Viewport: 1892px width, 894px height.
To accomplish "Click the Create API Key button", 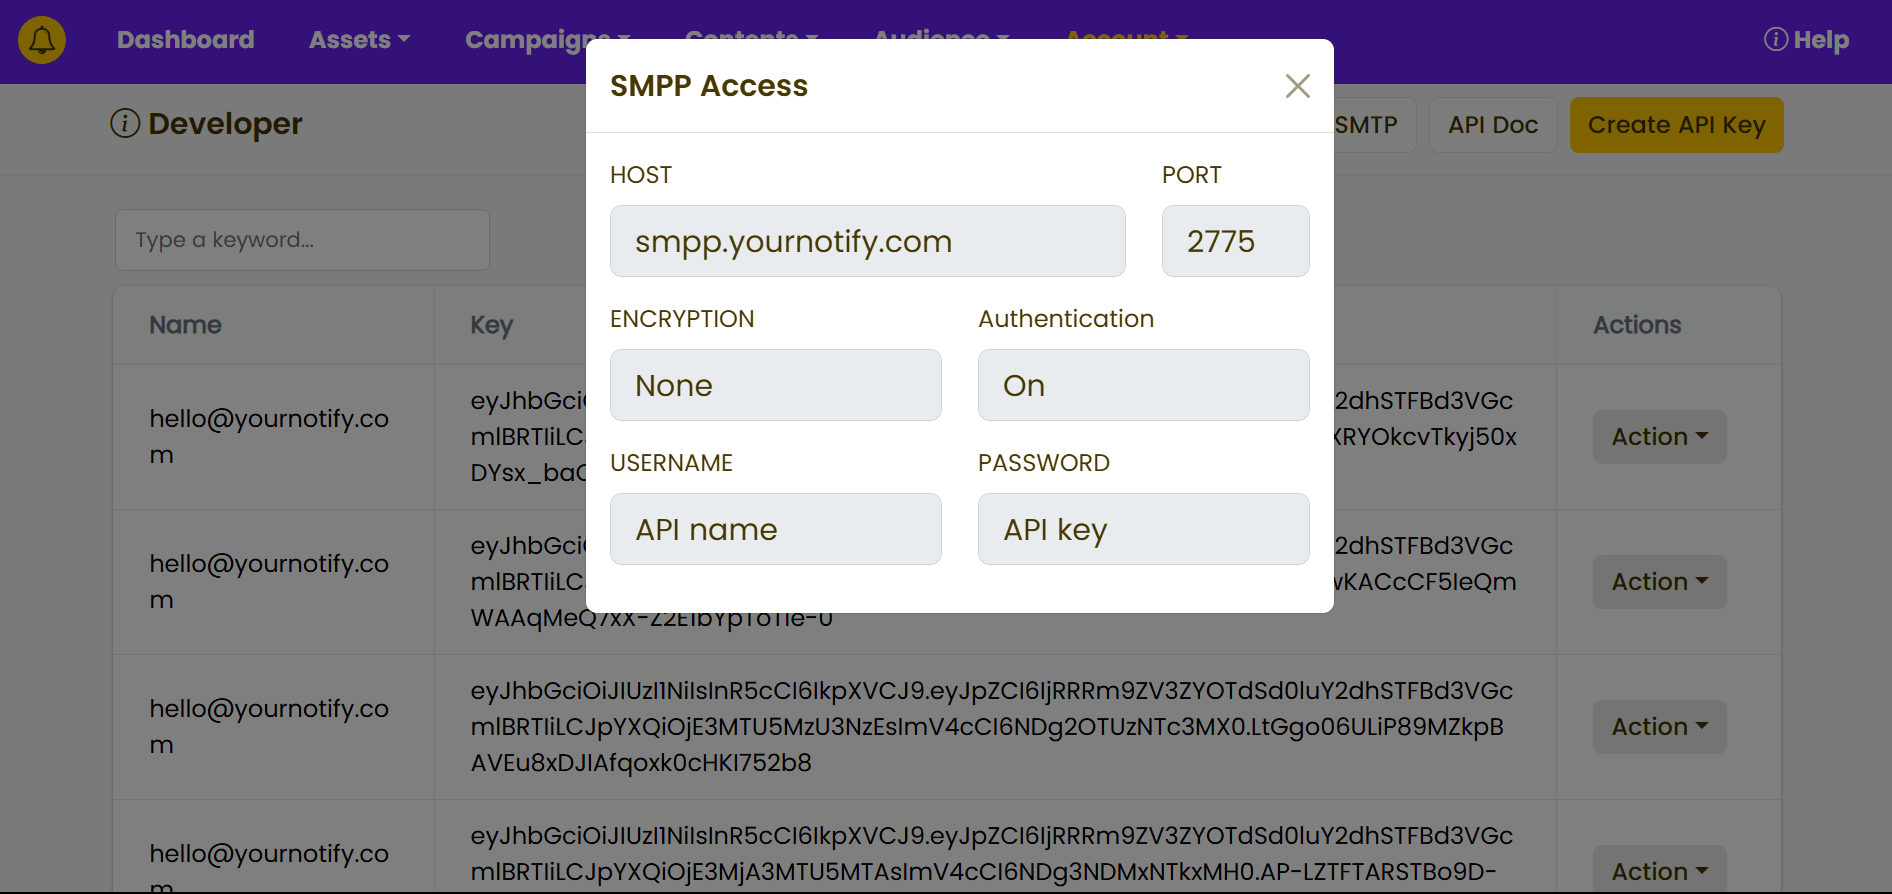I will [x=1676, y=125].
